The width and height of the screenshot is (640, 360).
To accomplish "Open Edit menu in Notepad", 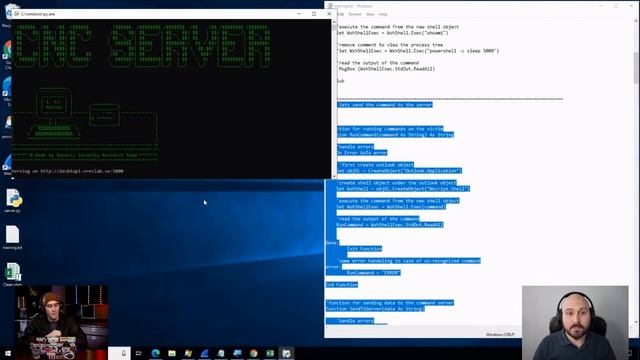I will [x=340, y=14].
